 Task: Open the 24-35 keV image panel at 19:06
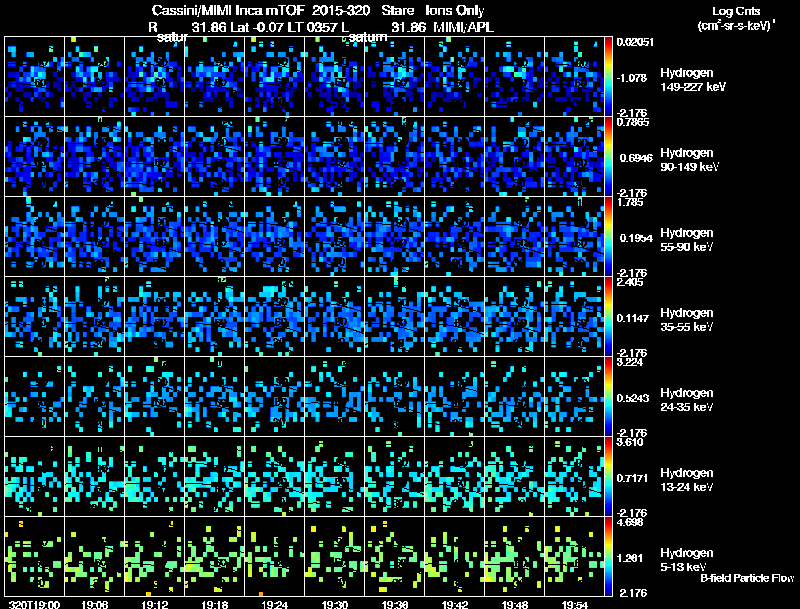pos(94,397)
